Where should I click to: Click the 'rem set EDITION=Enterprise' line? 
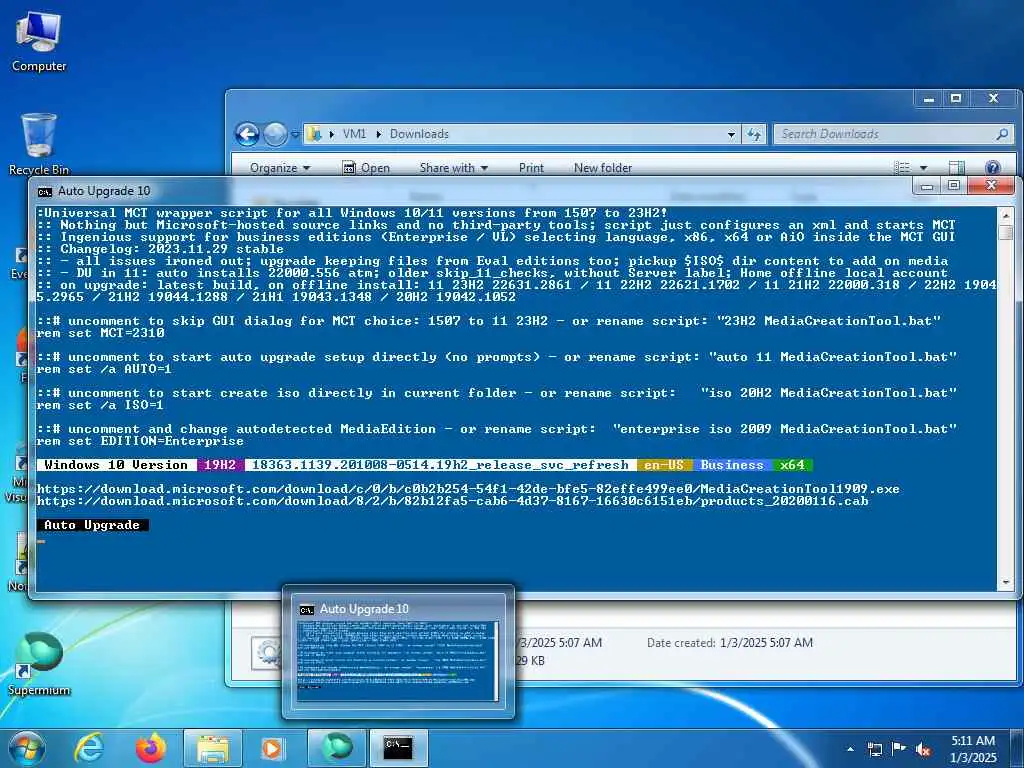click(140, 441)
